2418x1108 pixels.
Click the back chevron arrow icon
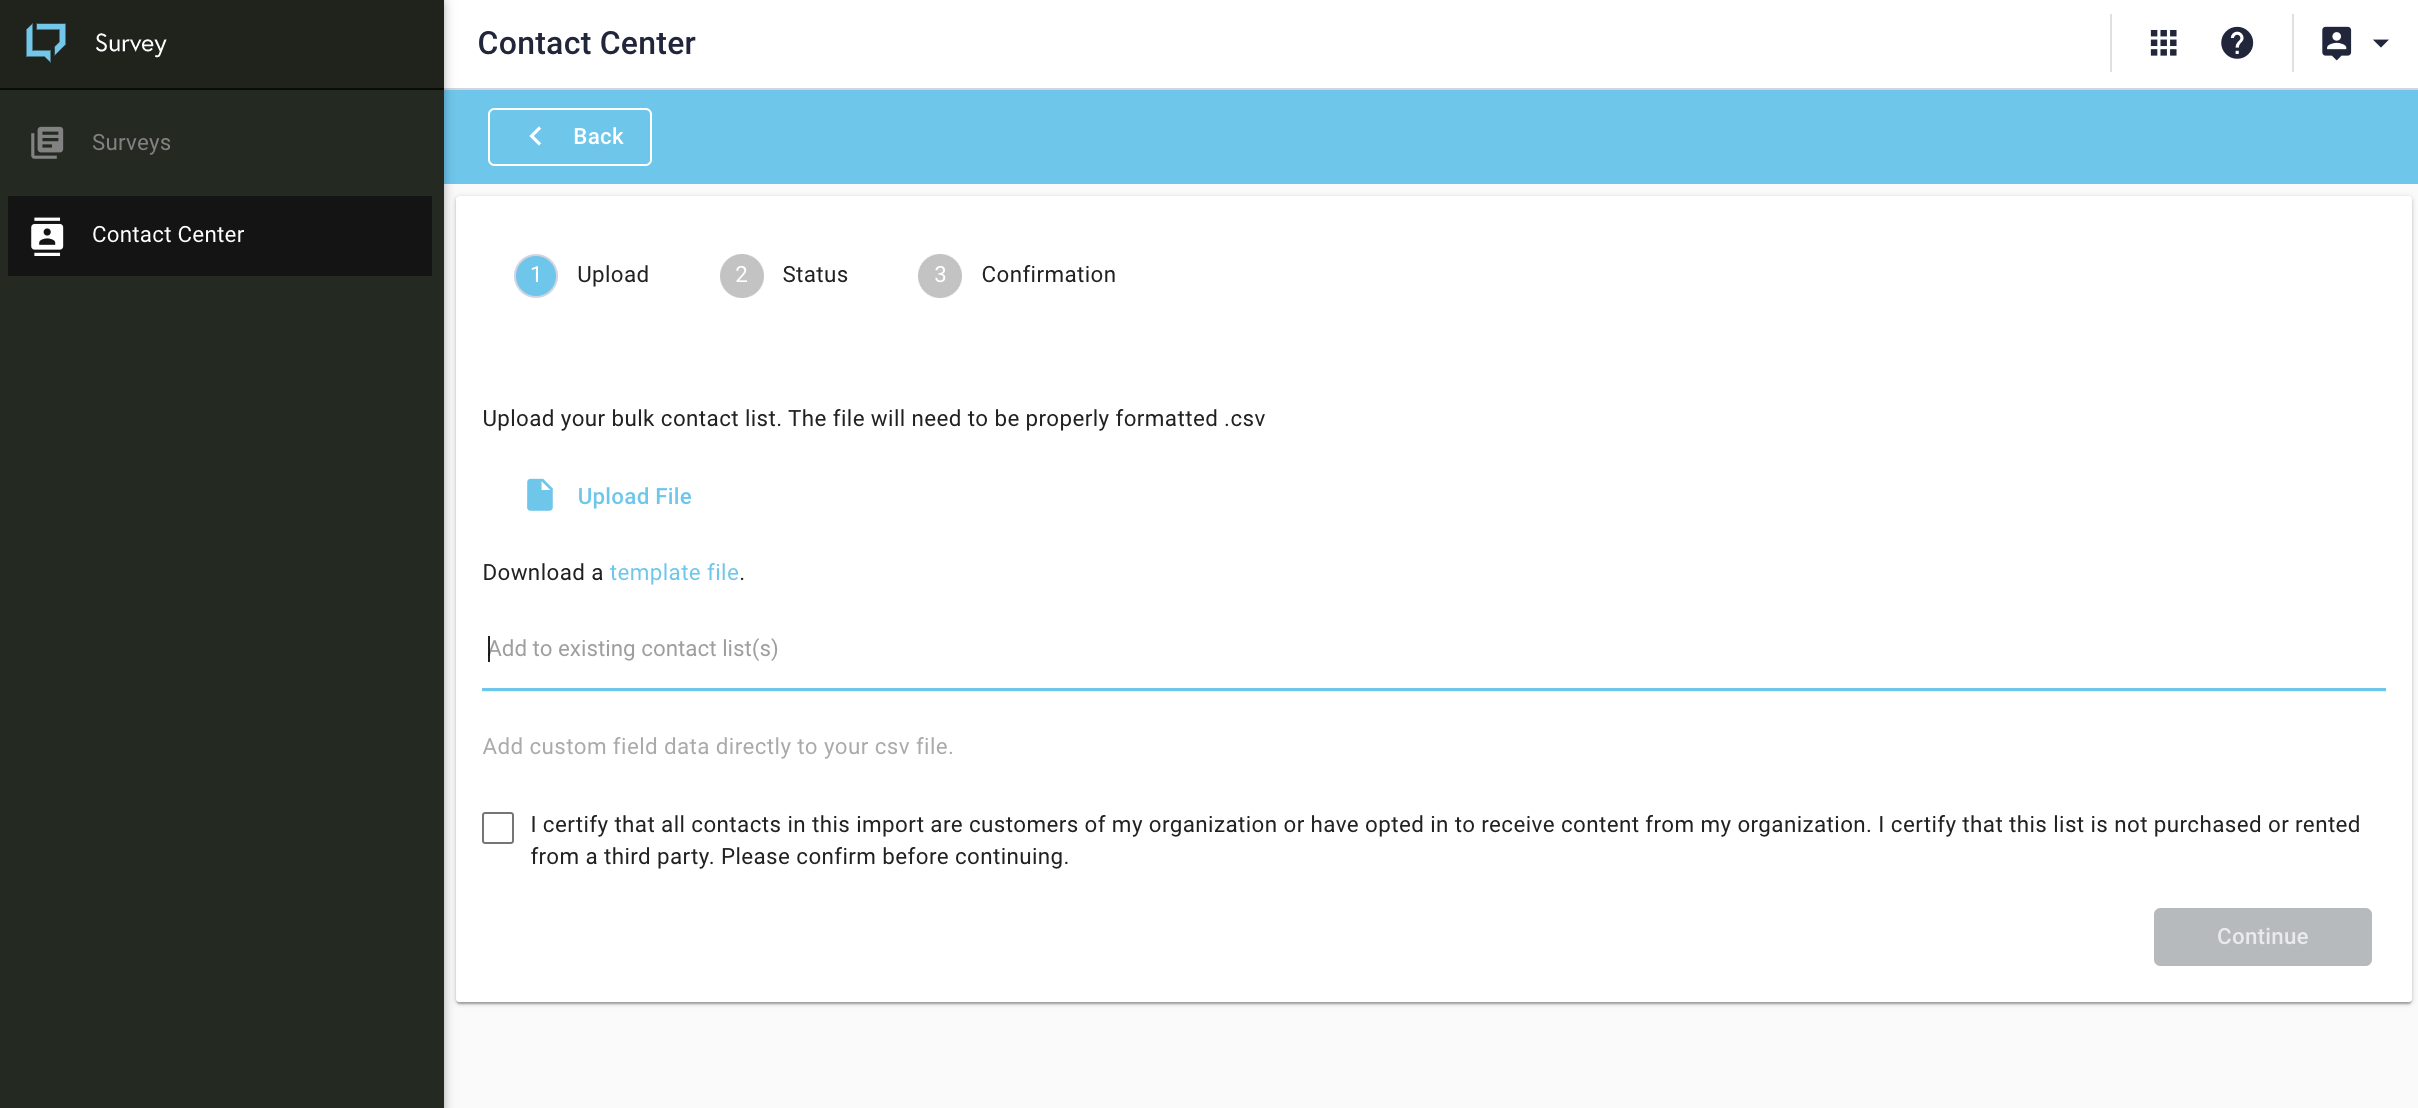click(x=536, y=136)
